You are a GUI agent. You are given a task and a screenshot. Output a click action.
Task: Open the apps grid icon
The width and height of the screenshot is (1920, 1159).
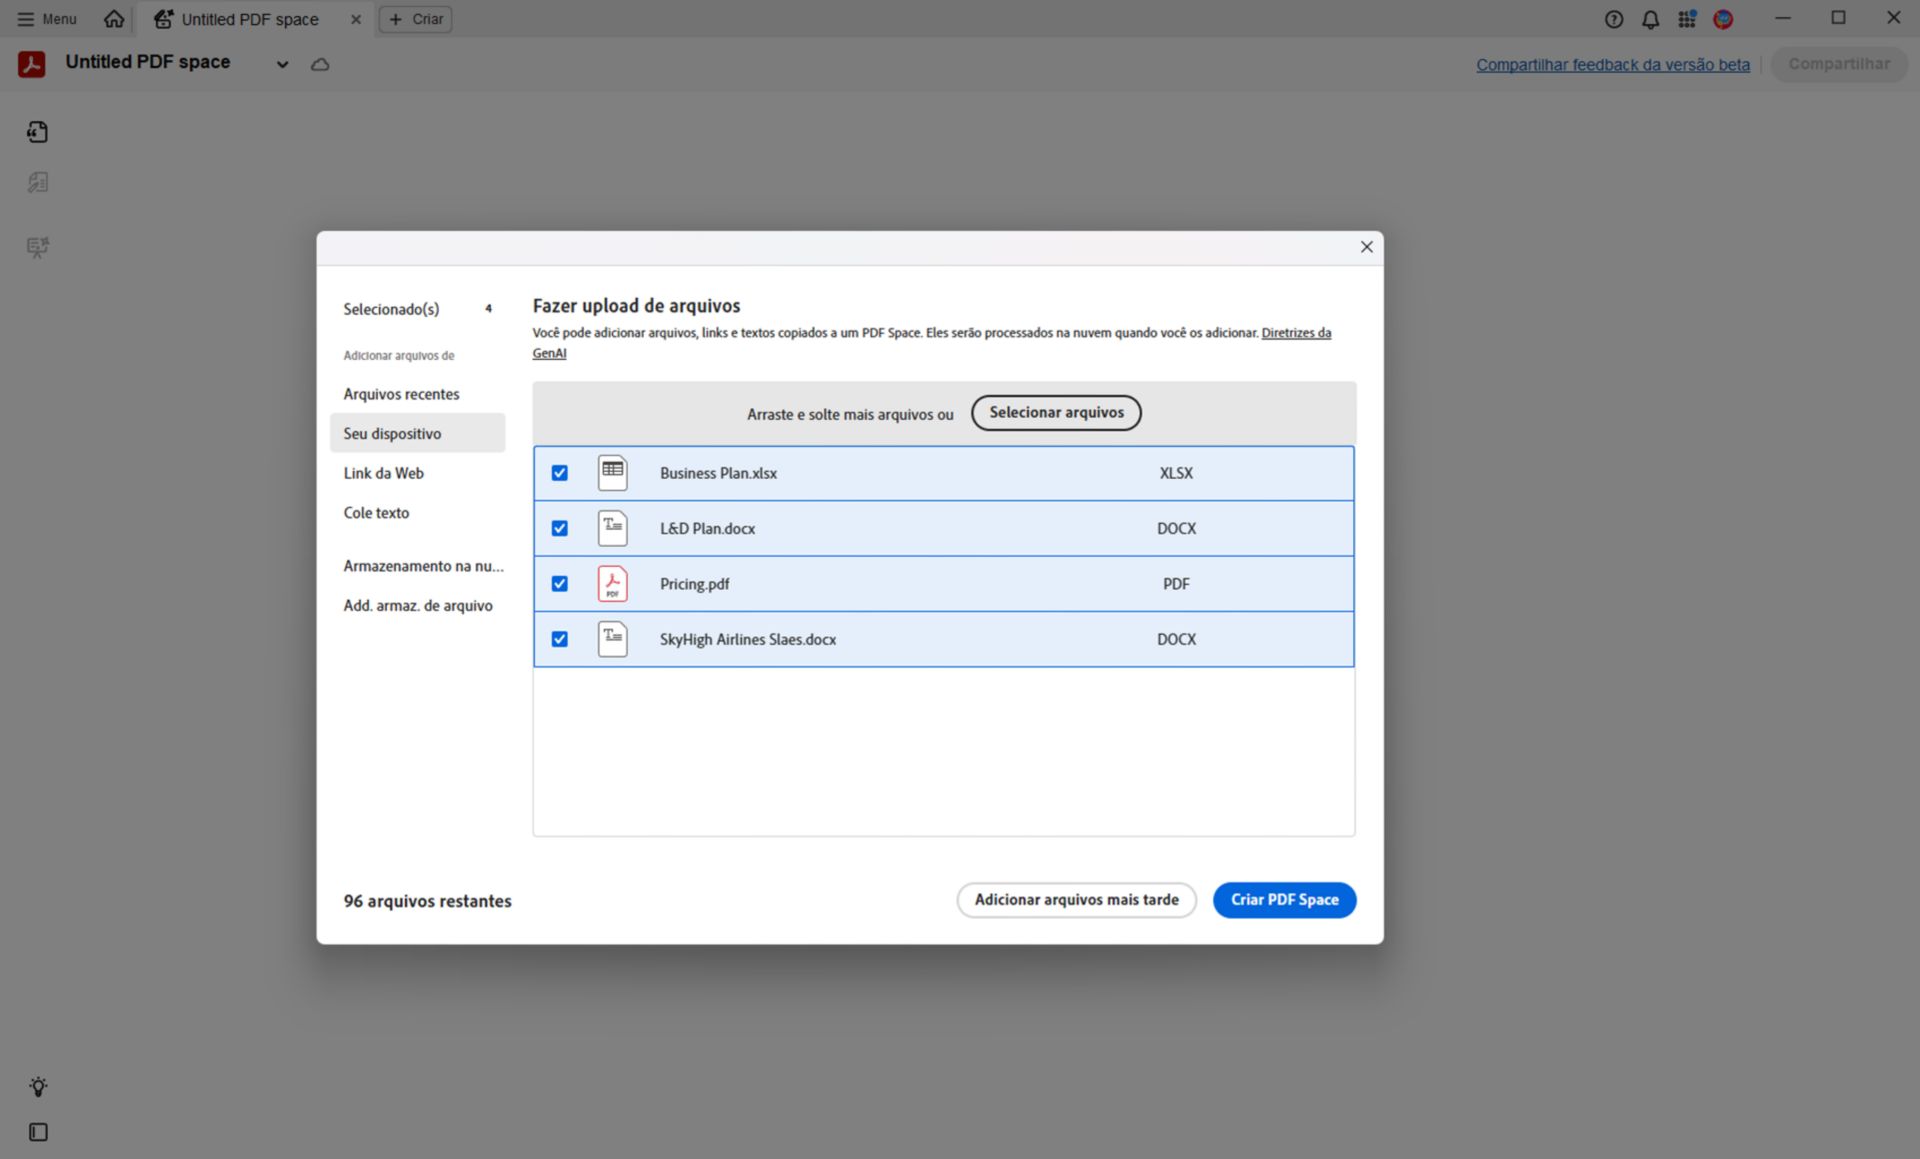click(x=1687, y=19)
